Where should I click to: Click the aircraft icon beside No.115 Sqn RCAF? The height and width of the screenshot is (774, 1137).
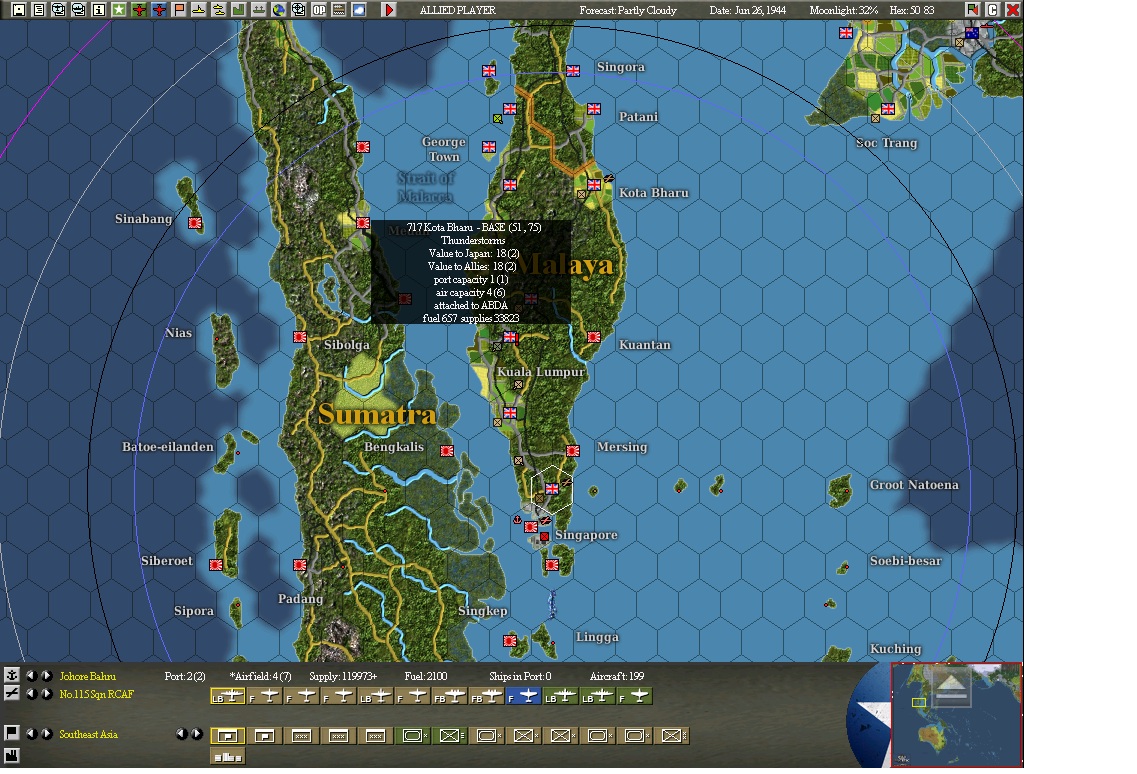click(x=12, y=693)
